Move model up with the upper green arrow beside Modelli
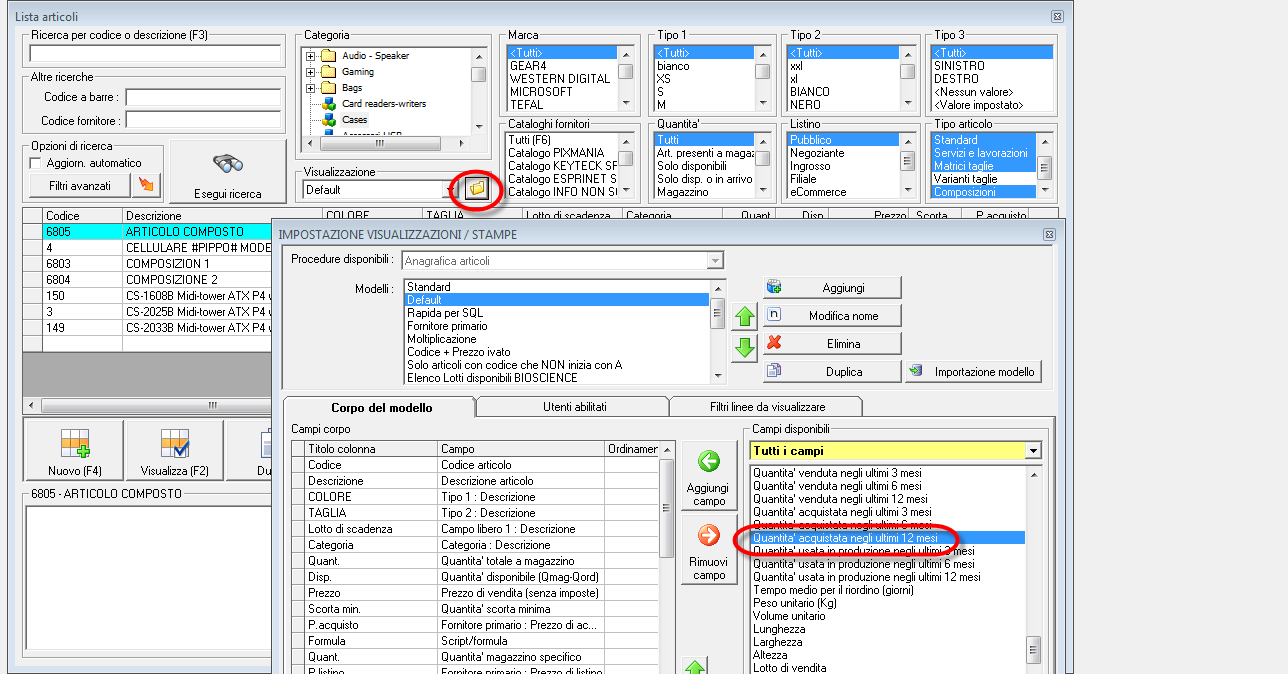 click(744, 318)
